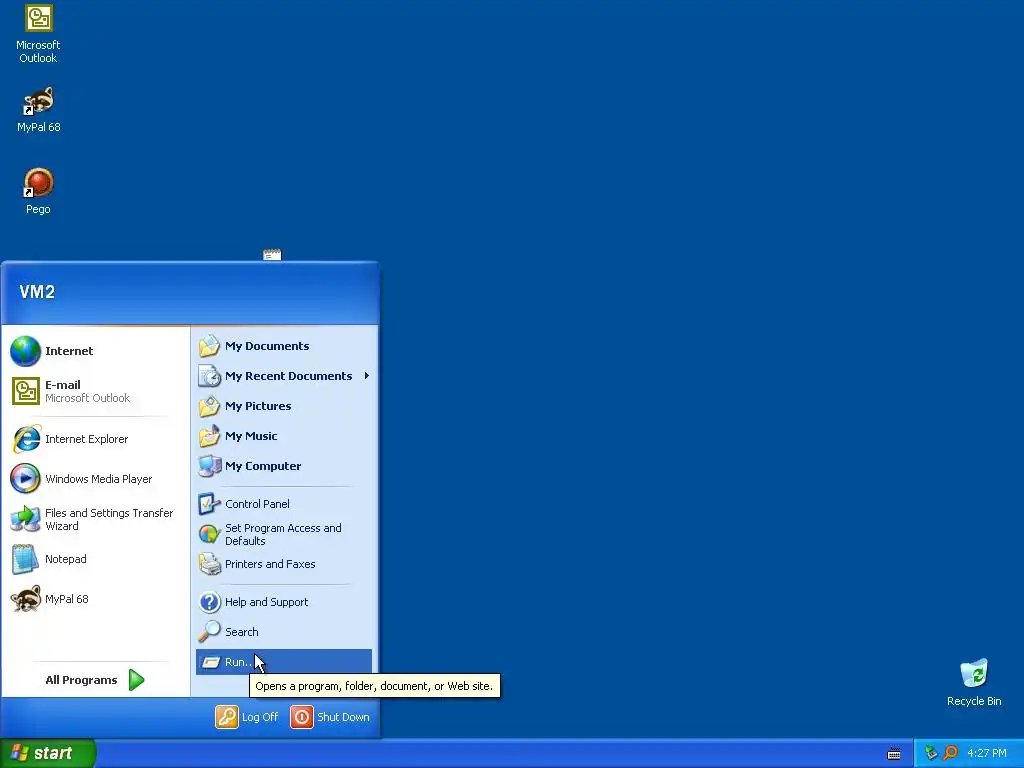Click the Windows Media Player icon
Viewport: 1024px width, 768px height.
point(25,479)
